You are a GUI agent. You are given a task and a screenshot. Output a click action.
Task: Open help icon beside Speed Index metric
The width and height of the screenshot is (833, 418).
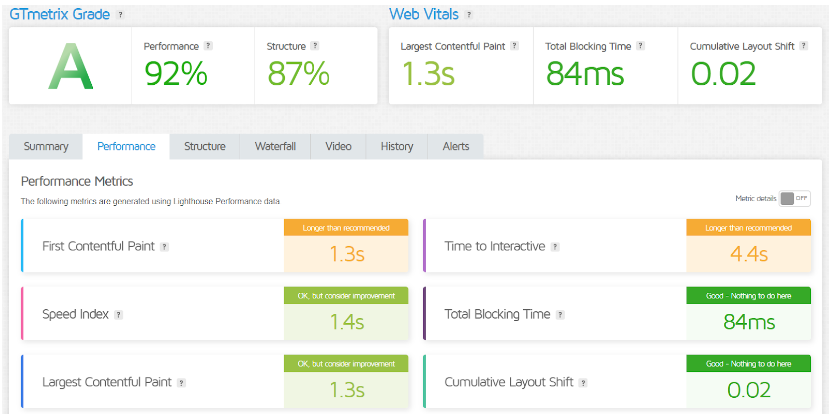click(118, 315)
